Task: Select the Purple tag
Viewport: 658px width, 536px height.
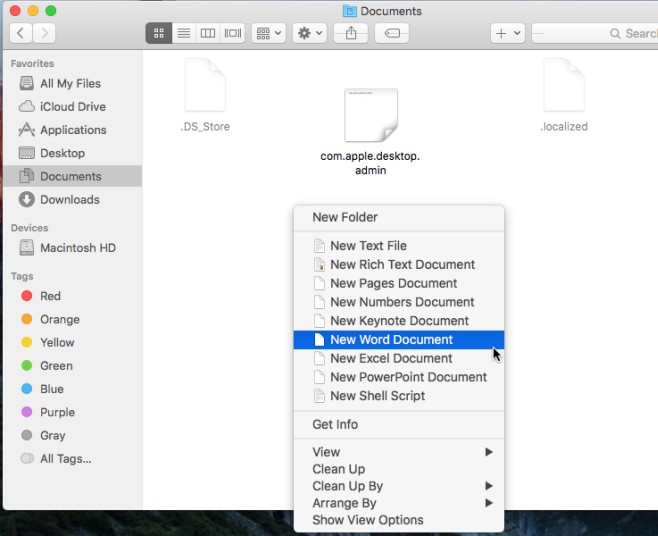Action: pyautogui.click(x=72, y=412)
